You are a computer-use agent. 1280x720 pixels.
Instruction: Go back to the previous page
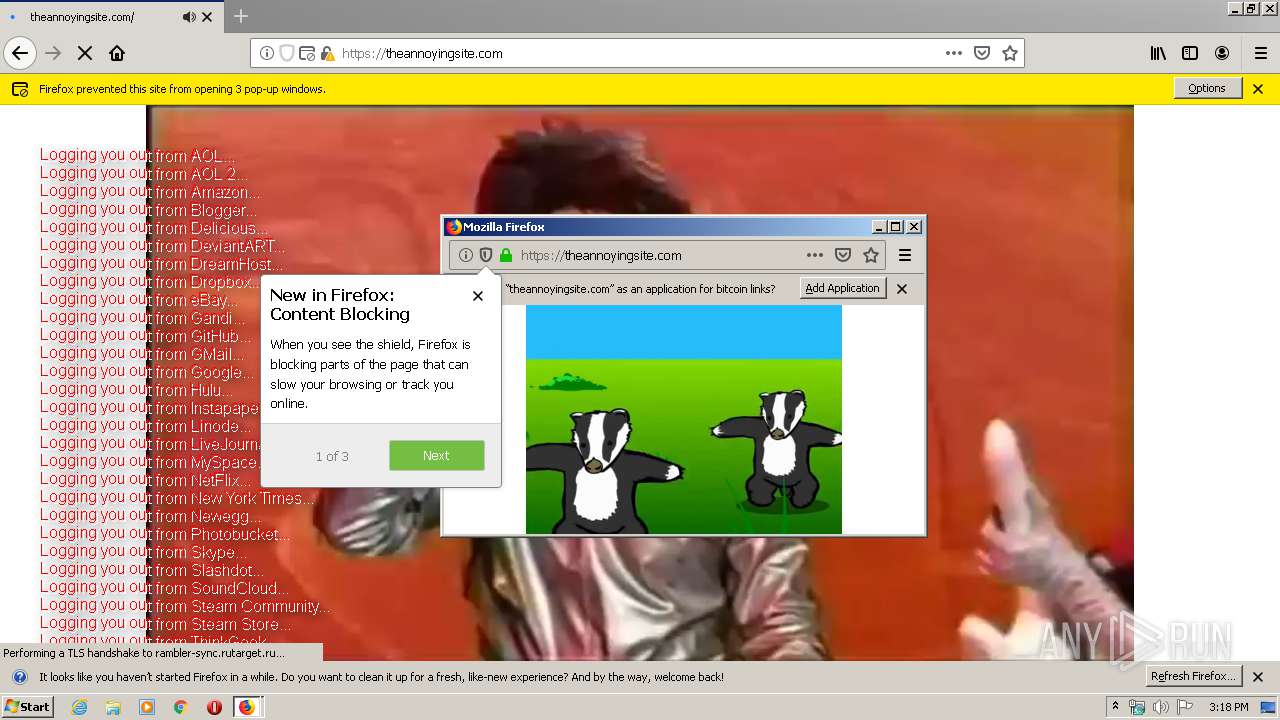coord(20,53)
